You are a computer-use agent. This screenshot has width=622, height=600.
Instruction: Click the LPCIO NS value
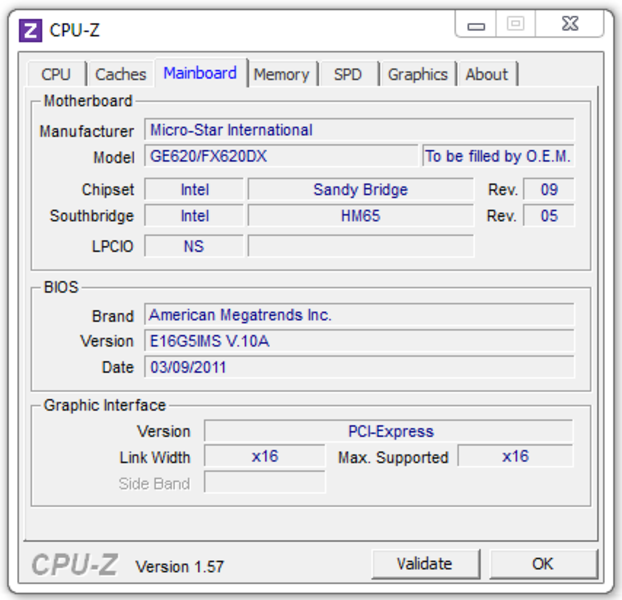coord(194,246)
